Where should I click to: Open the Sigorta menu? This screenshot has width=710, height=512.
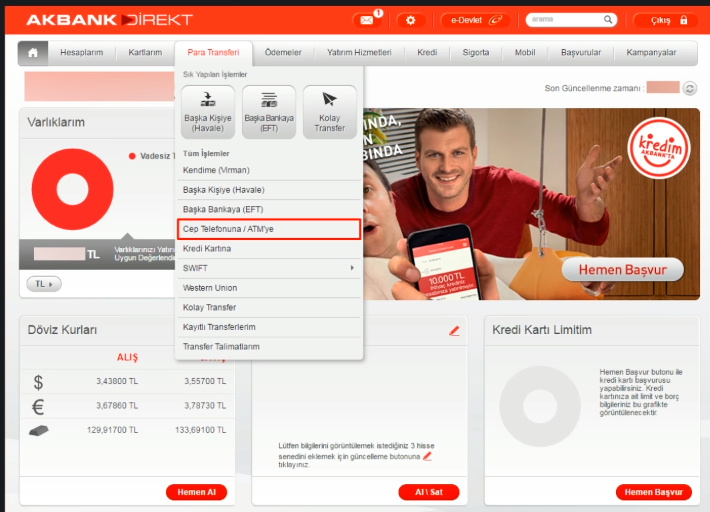(x=475, y=53)
